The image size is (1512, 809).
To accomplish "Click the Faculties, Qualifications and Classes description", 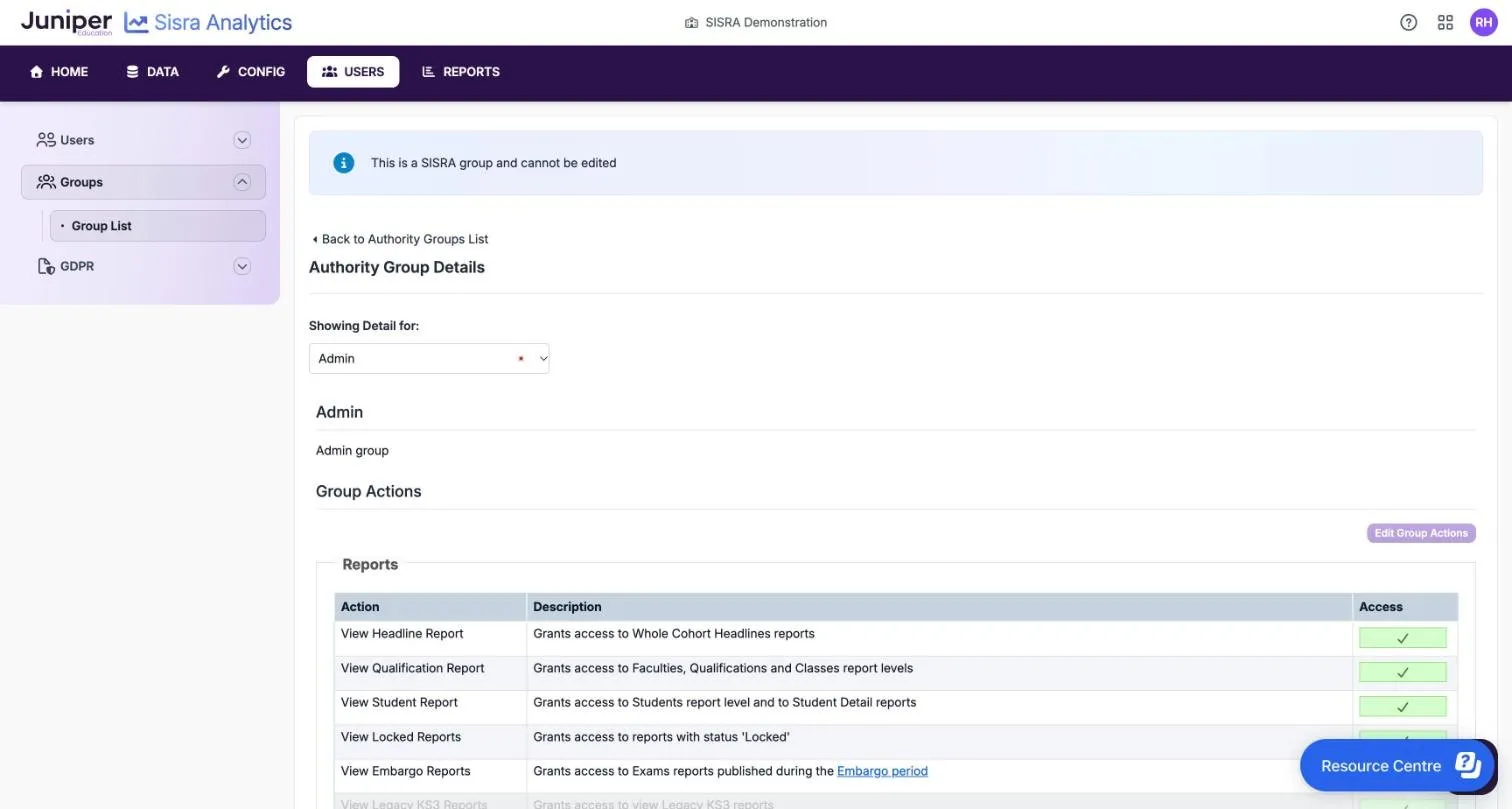I will click(723, 668).
